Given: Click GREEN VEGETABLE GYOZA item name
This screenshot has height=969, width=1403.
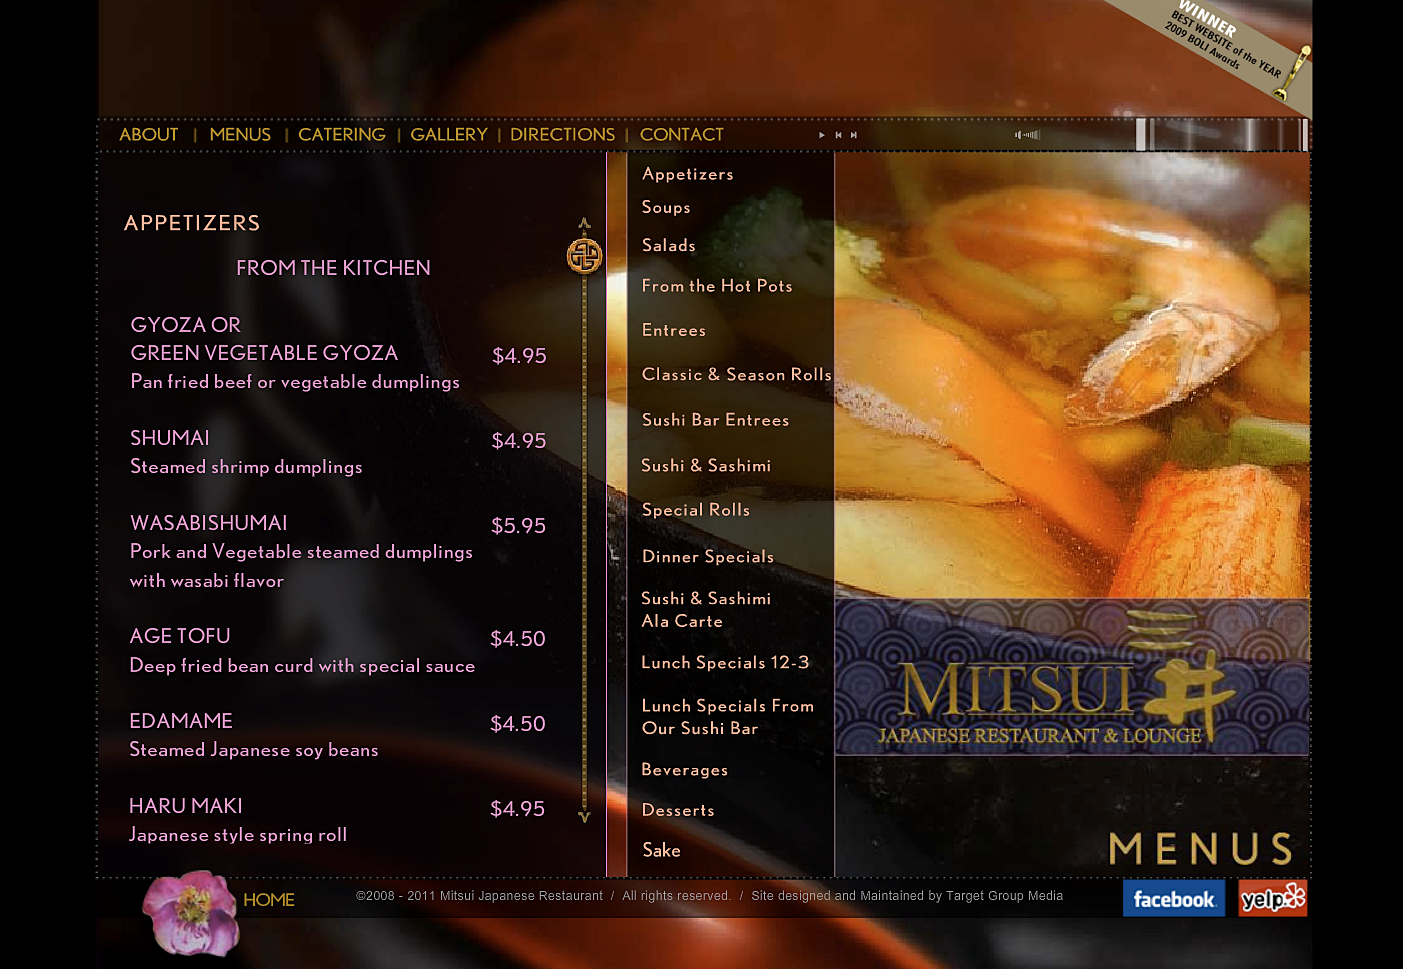Looking at the screenshot, I should 264,353.
